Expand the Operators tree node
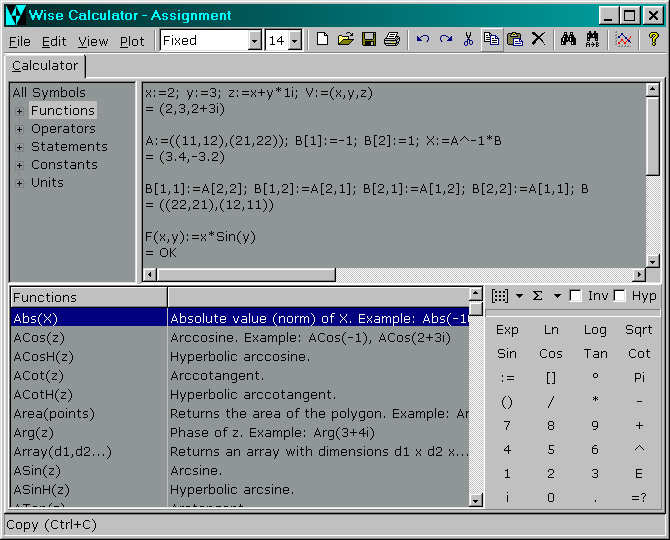The image size is (670, 540). [19, 129]
